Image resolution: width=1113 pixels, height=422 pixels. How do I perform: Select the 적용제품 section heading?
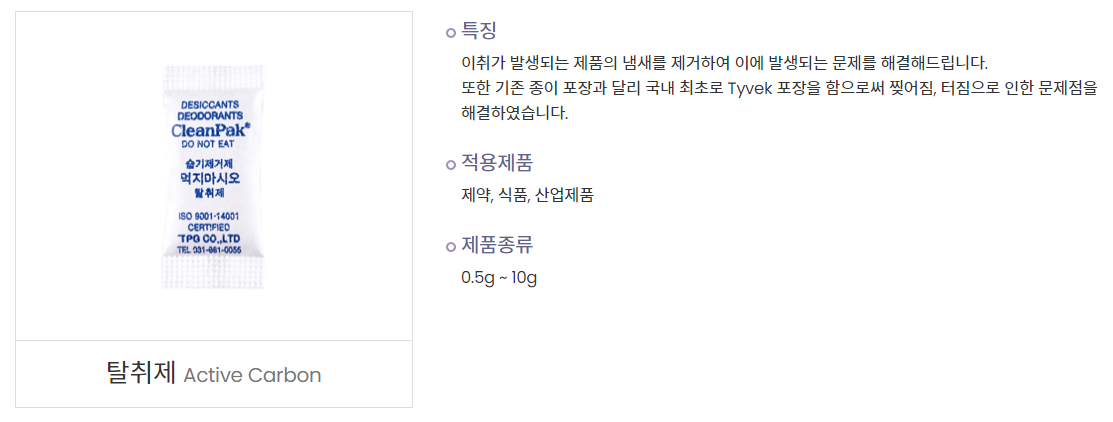(497, 163)
